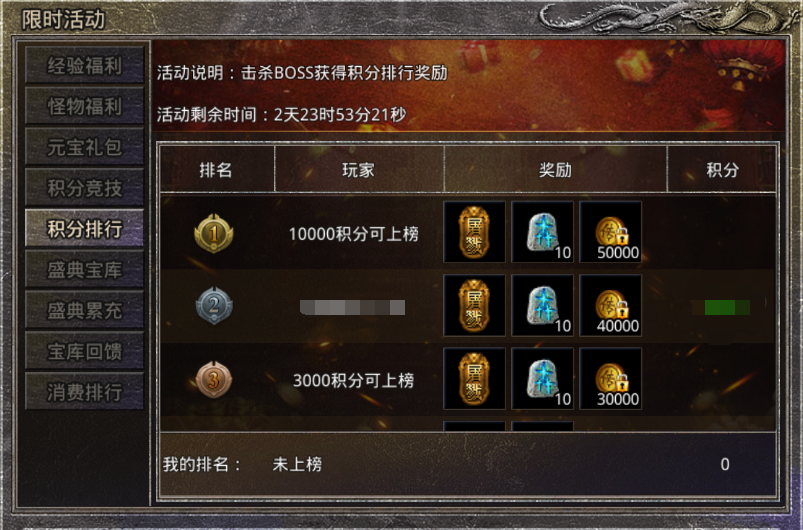Click the gold rank 1 medal

point(214,233)
